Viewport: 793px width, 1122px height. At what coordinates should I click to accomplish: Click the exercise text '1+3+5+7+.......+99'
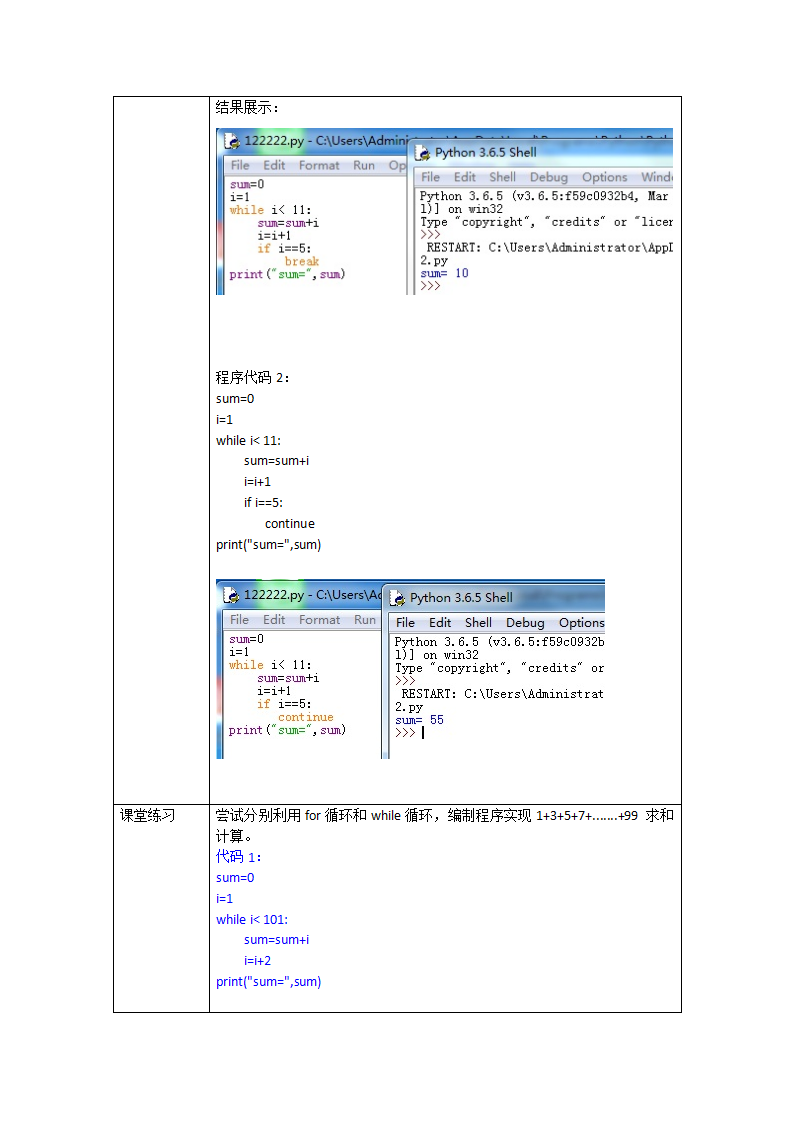587,816
